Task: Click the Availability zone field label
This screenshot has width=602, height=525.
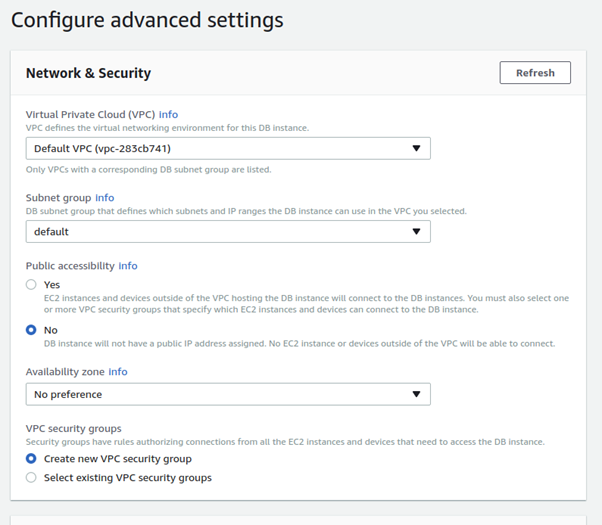Action: 65,371
